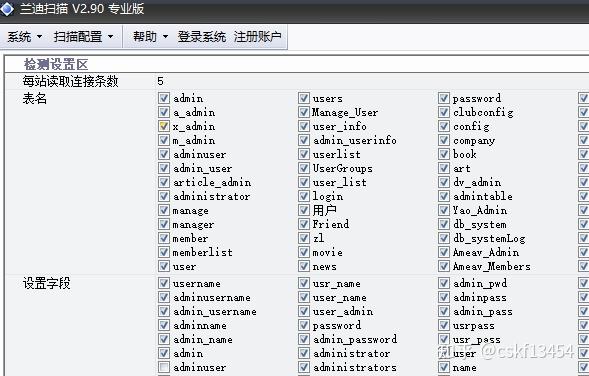
Task: Uncheck the administrators field checkbox
Action: [304, 367]
